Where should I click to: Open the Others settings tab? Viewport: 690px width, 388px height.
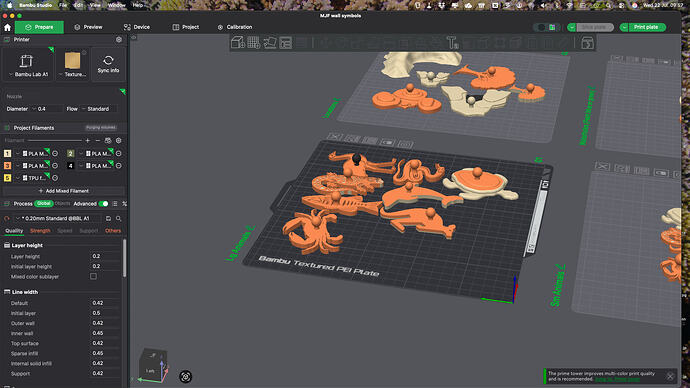click(x=113, y=231)
